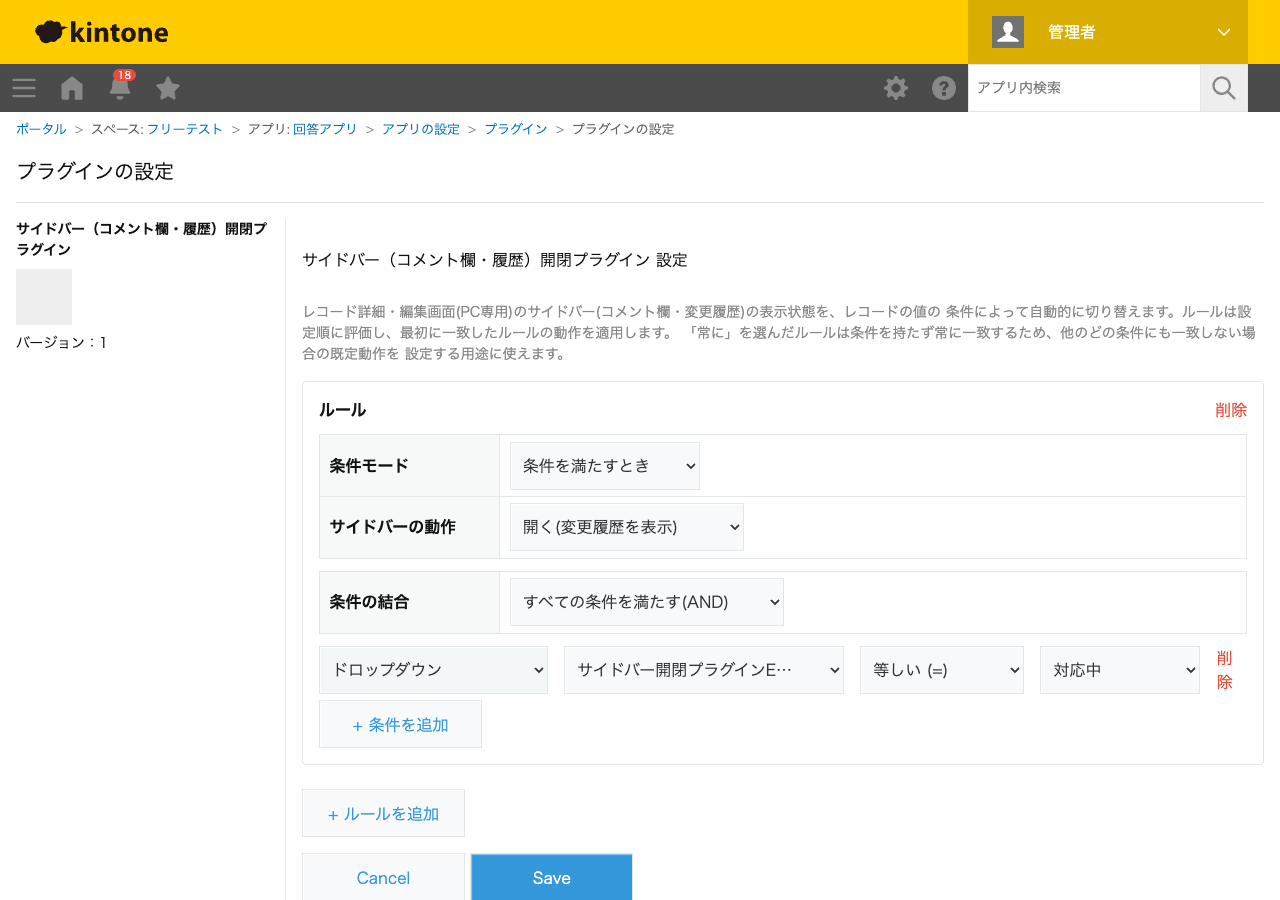
Task: Open 条件の結合 dropdown
Action: point(647,602)
